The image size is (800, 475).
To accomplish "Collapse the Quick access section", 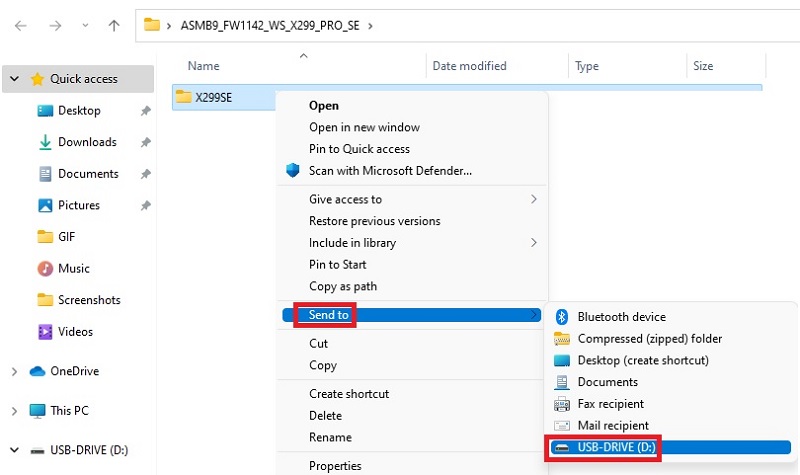I will click(x=14, y=79).
